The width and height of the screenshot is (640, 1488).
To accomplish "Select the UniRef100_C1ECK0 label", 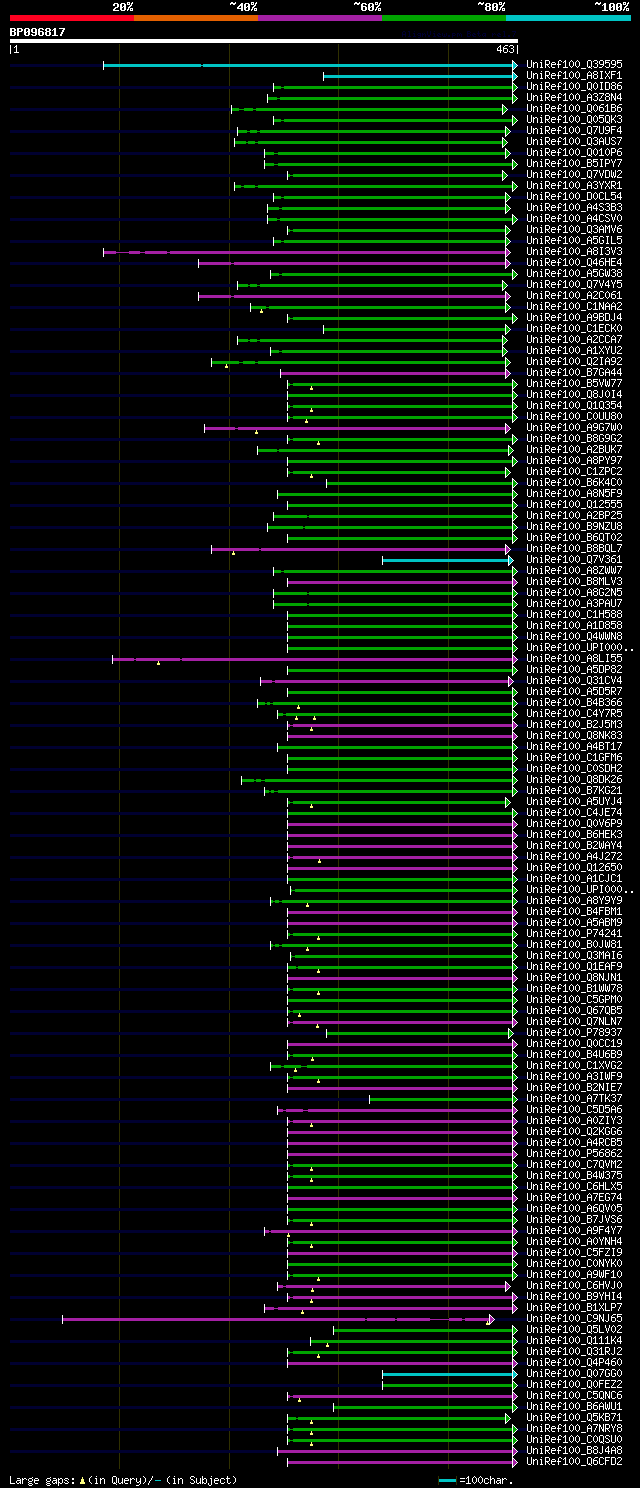I will (x=574, y=328).
